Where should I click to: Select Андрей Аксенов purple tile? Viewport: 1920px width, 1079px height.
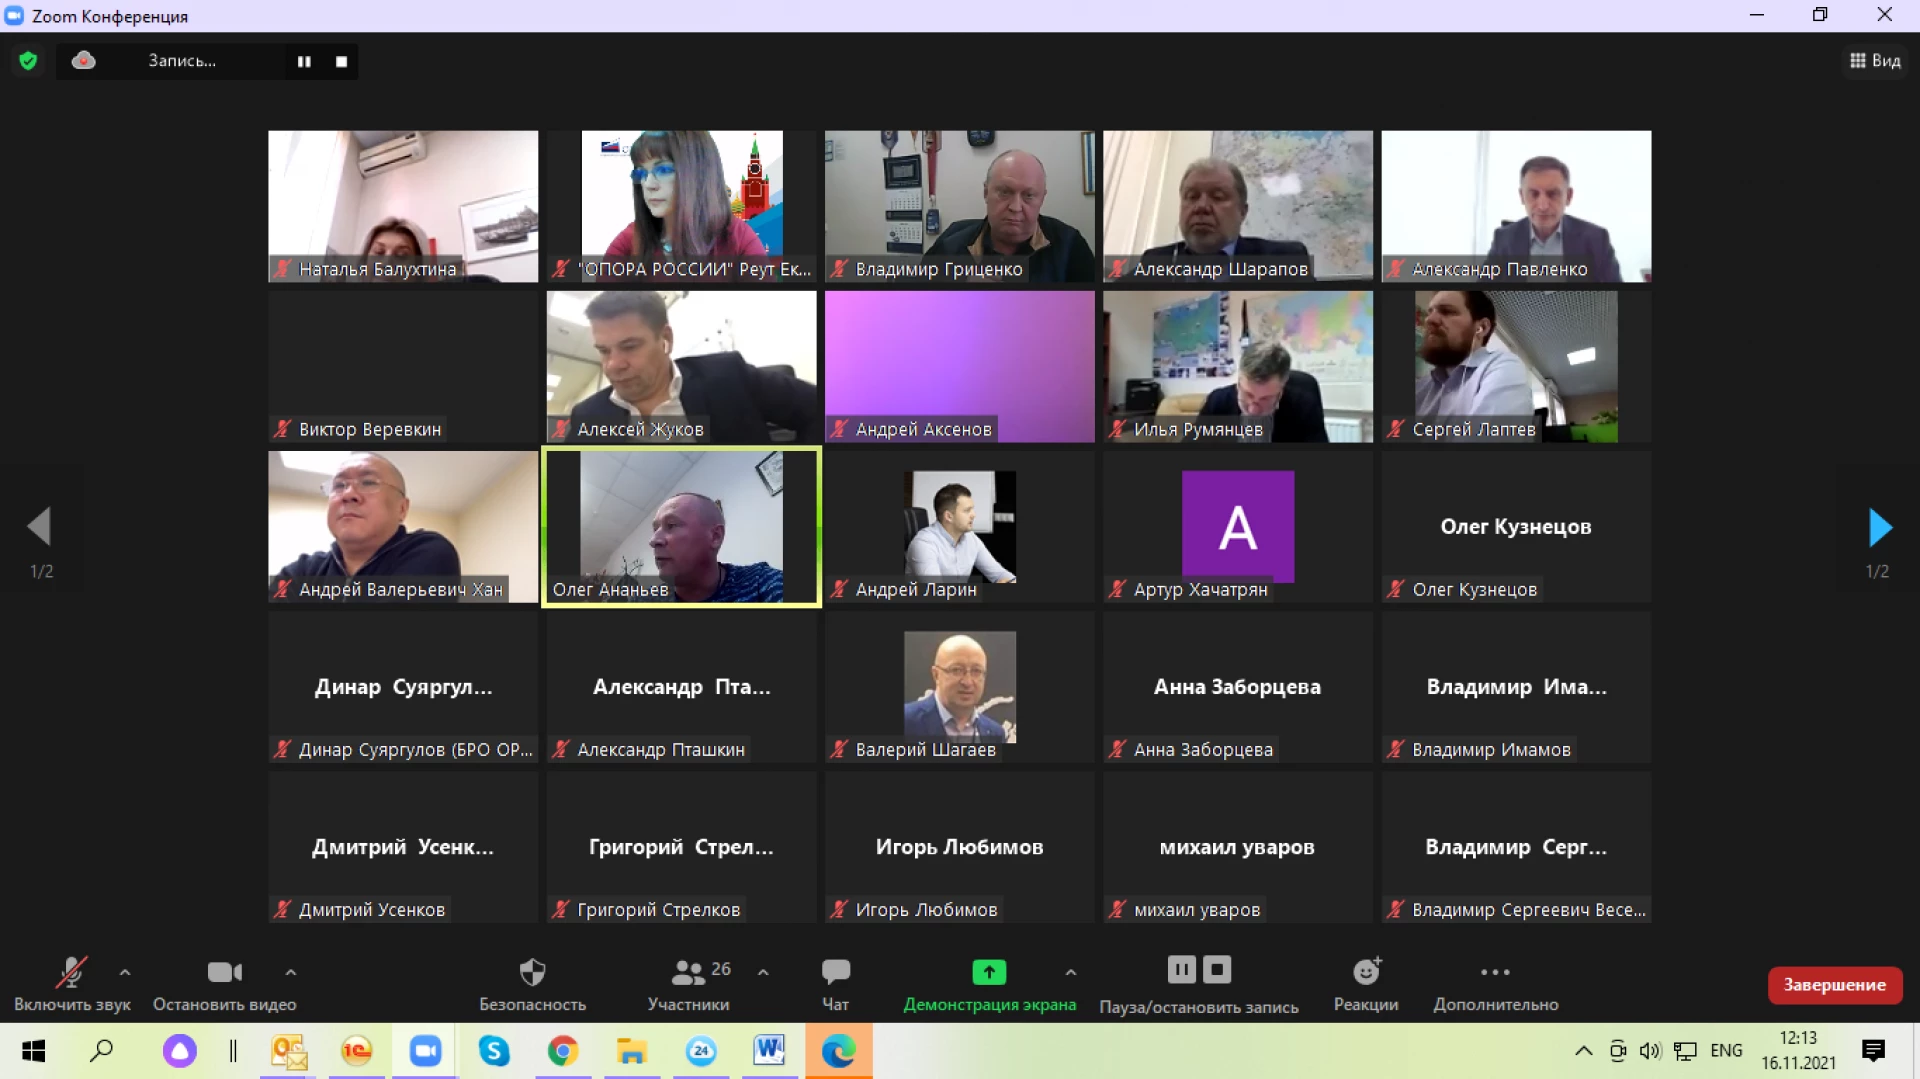click(x=959, y=366)
